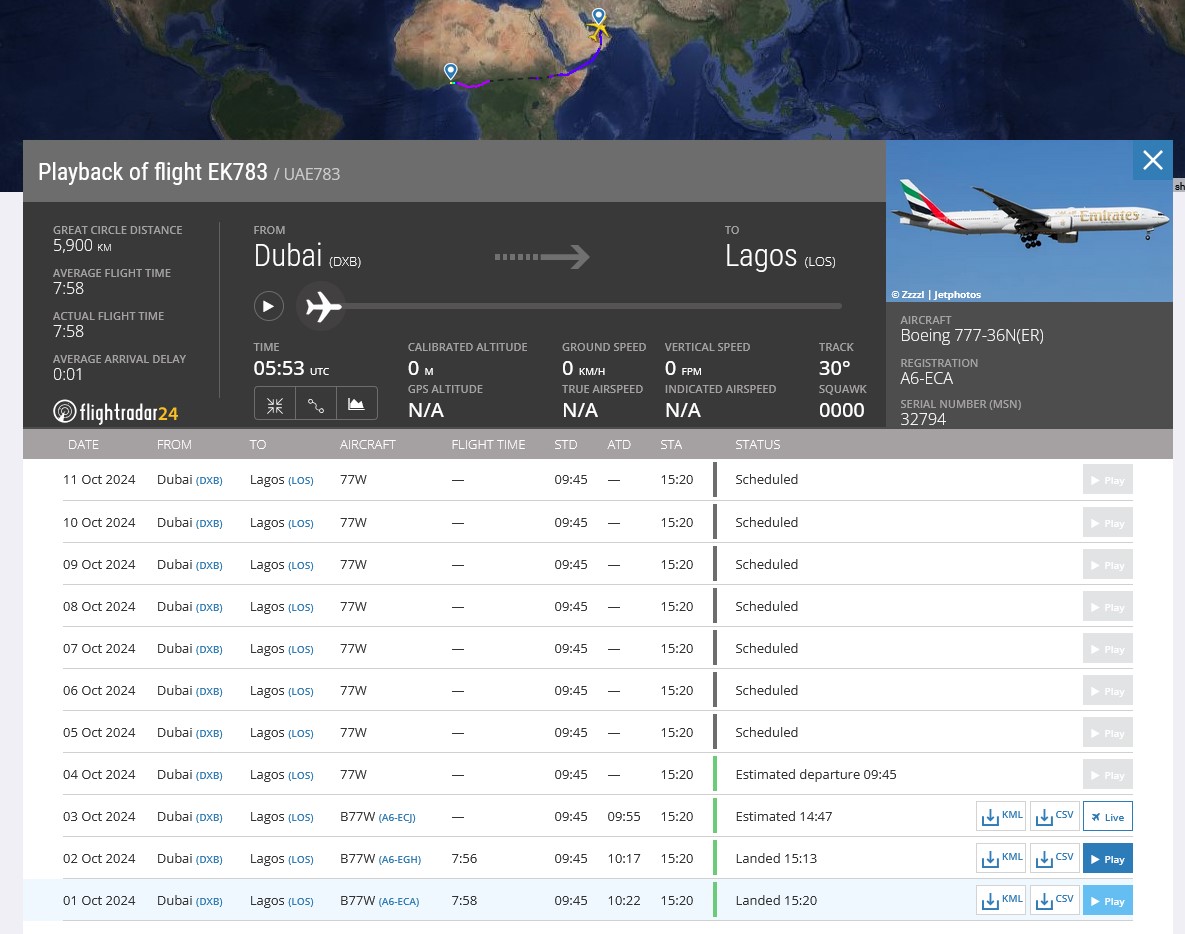Click LOS link in 02 Oct 2024 row
The width and height of the screenshot is (1185, 934).
coord(301,860)
